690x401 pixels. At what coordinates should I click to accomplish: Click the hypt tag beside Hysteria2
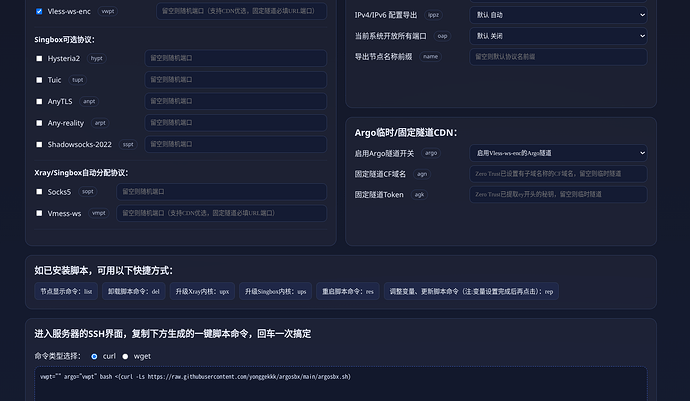pyautogui.click(x=96, y=59)
